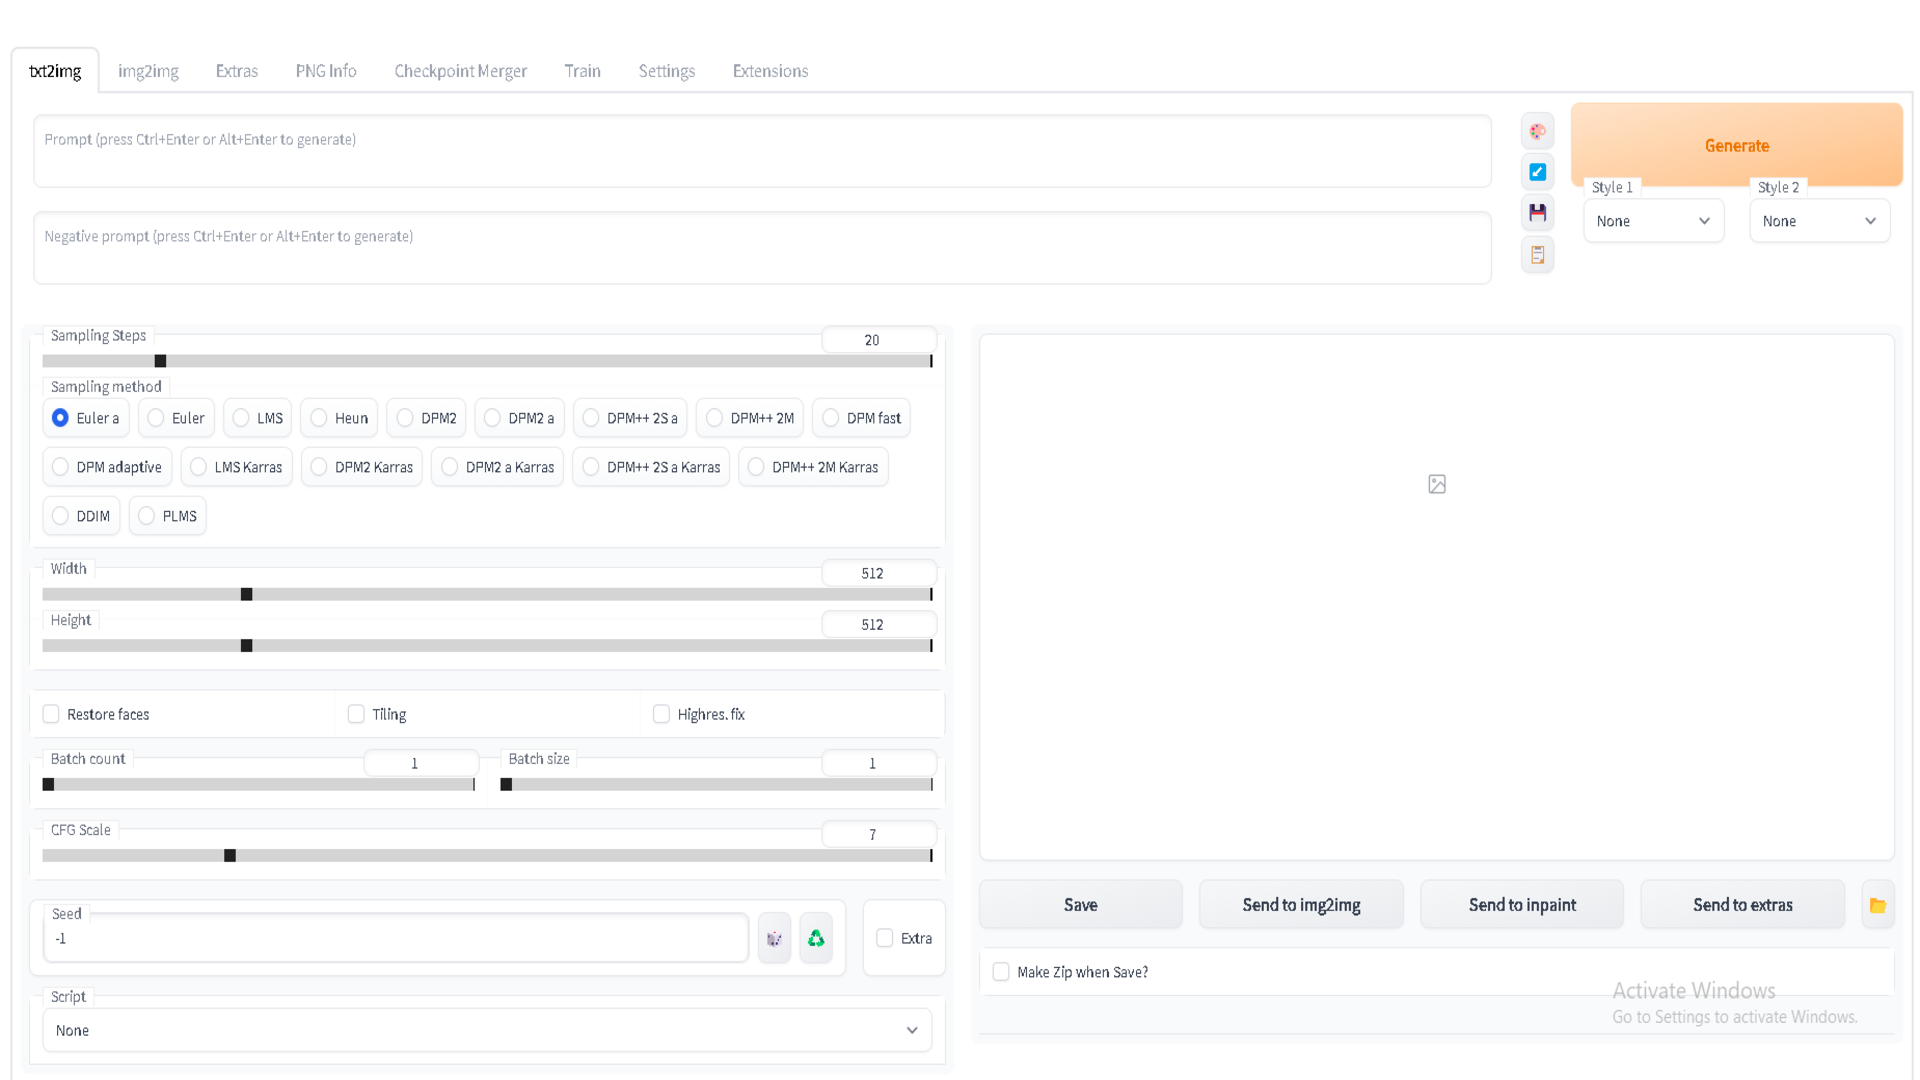
Task: Open the Train tab
Action: point(582,71)
